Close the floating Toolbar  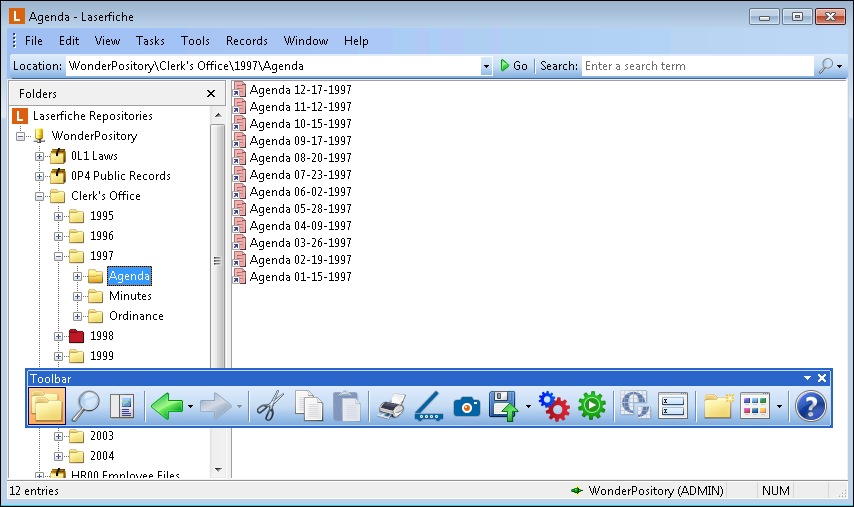click(x=822, y=378)
